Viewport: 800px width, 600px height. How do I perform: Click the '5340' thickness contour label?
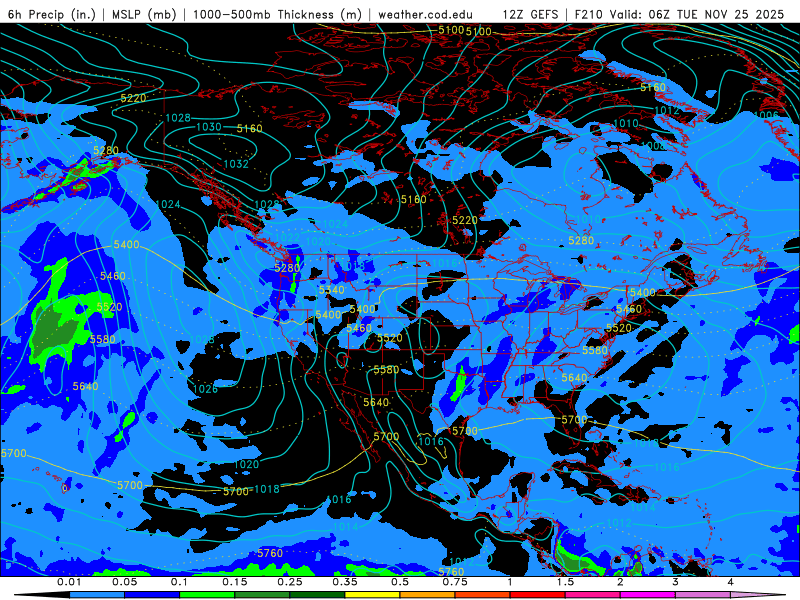pyautogui.click(x=332, y=290)
